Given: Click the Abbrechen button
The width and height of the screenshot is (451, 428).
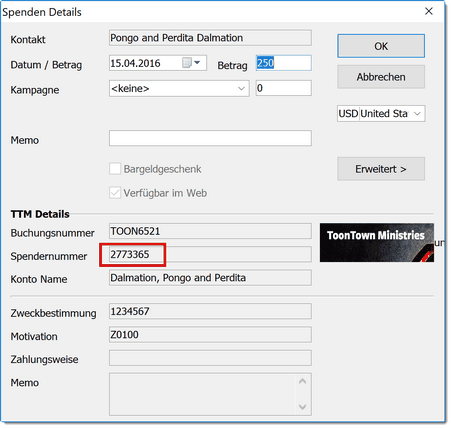Looking at the screenshot, I should [x=381, y=77].
